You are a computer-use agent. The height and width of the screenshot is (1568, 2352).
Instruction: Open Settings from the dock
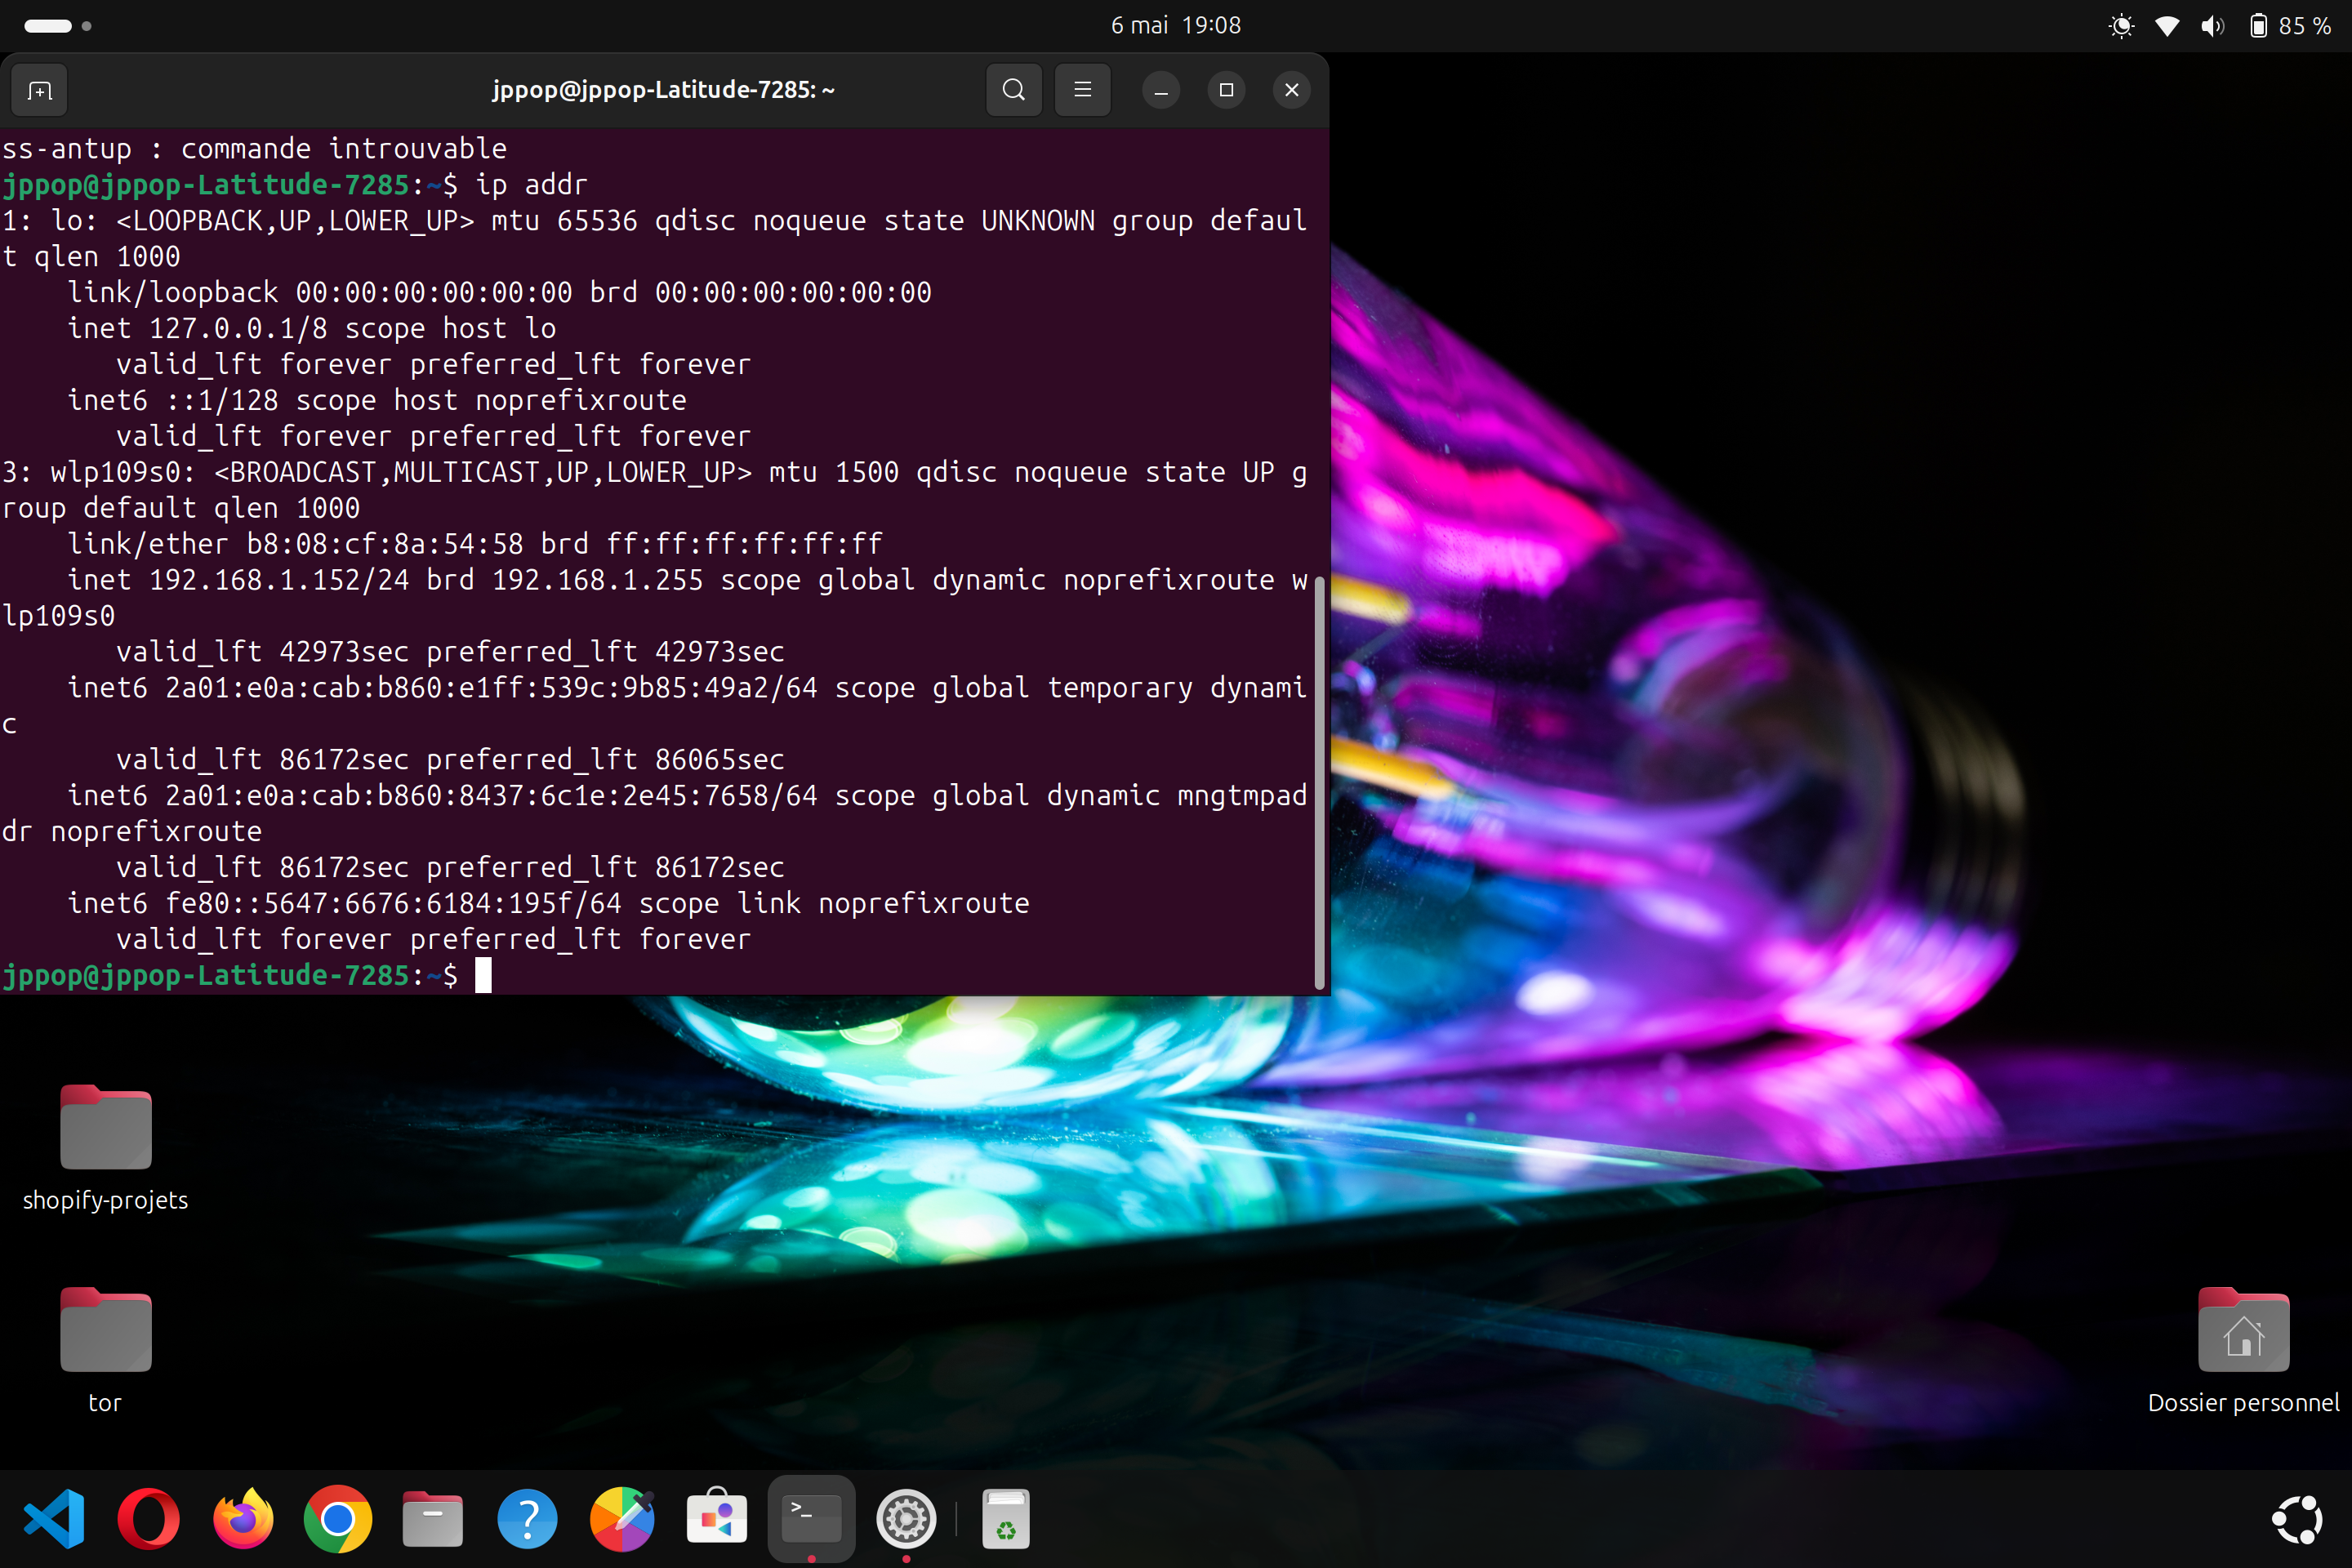click(906, 1519)
